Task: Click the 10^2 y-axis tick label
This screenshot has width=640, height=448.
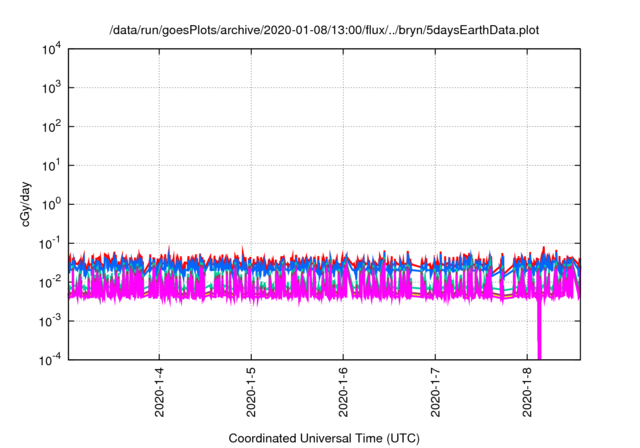Action: pyautogui.click(x=52, y=127)
